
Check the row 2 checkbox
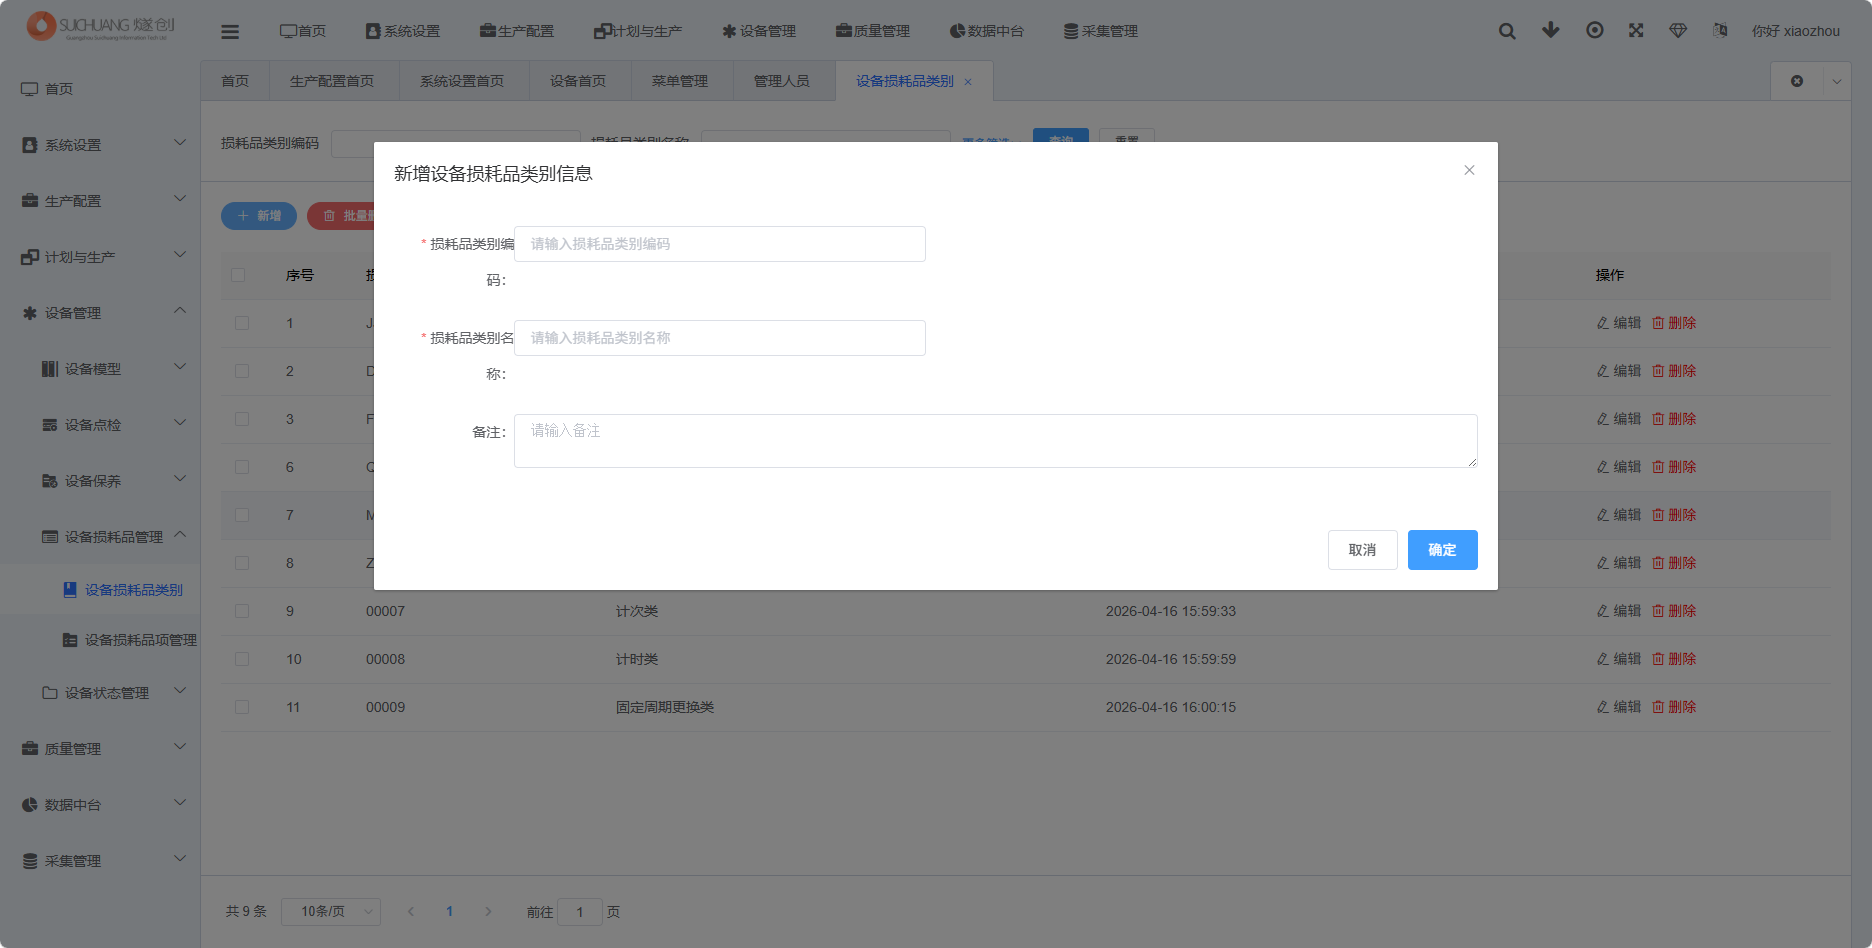click(242, 371)
